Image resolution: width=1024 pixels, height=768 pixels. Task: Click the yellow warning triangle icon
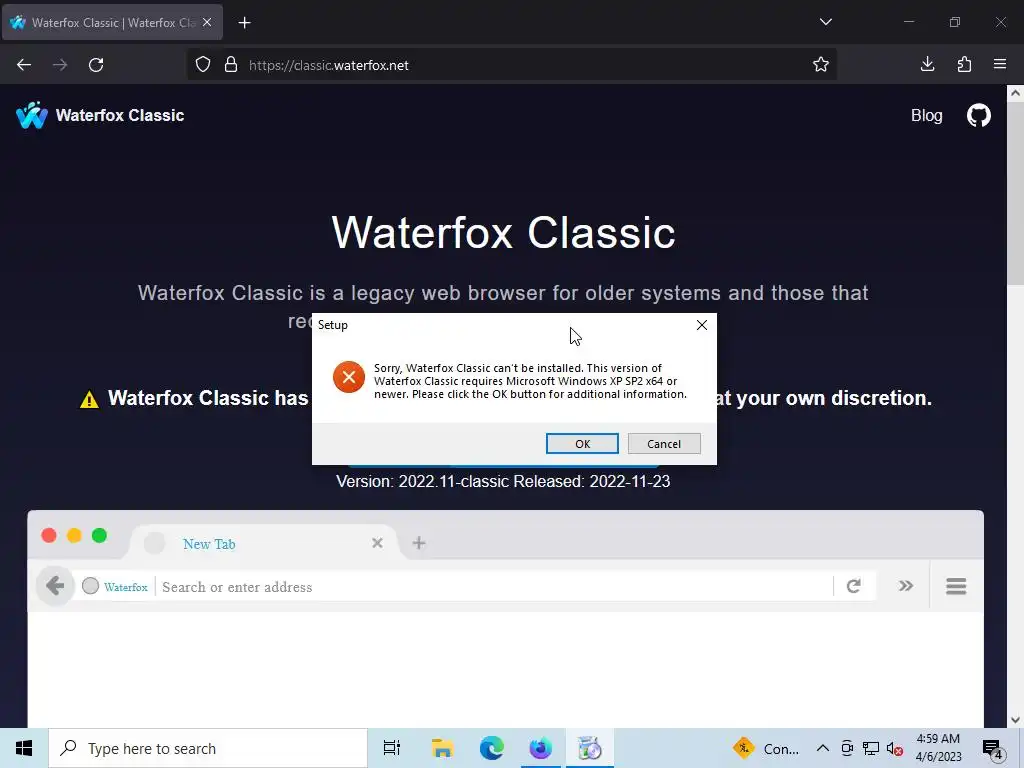(89, 399)
